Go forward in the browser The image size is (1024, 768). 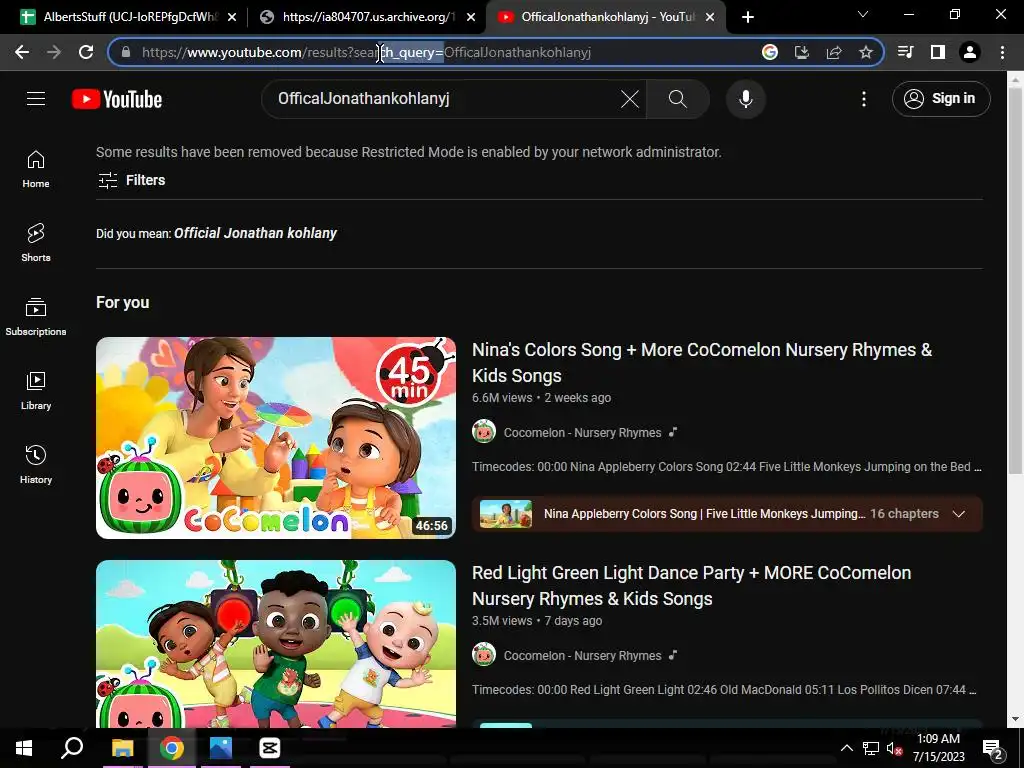pyautogui.click(x=54, y=52)
